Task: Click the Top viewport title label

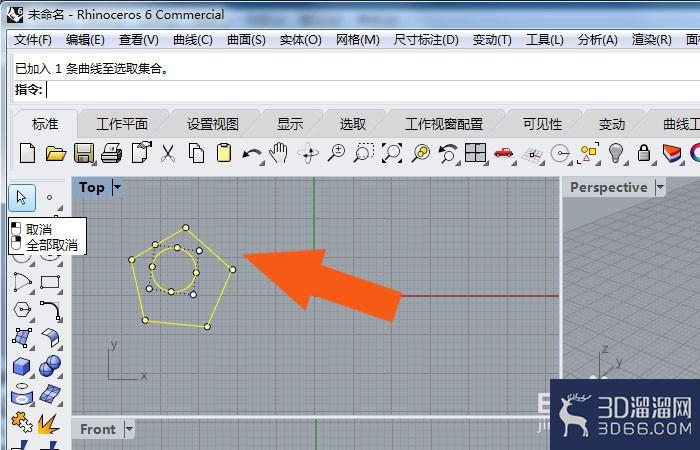Action: tap(92, 188)
